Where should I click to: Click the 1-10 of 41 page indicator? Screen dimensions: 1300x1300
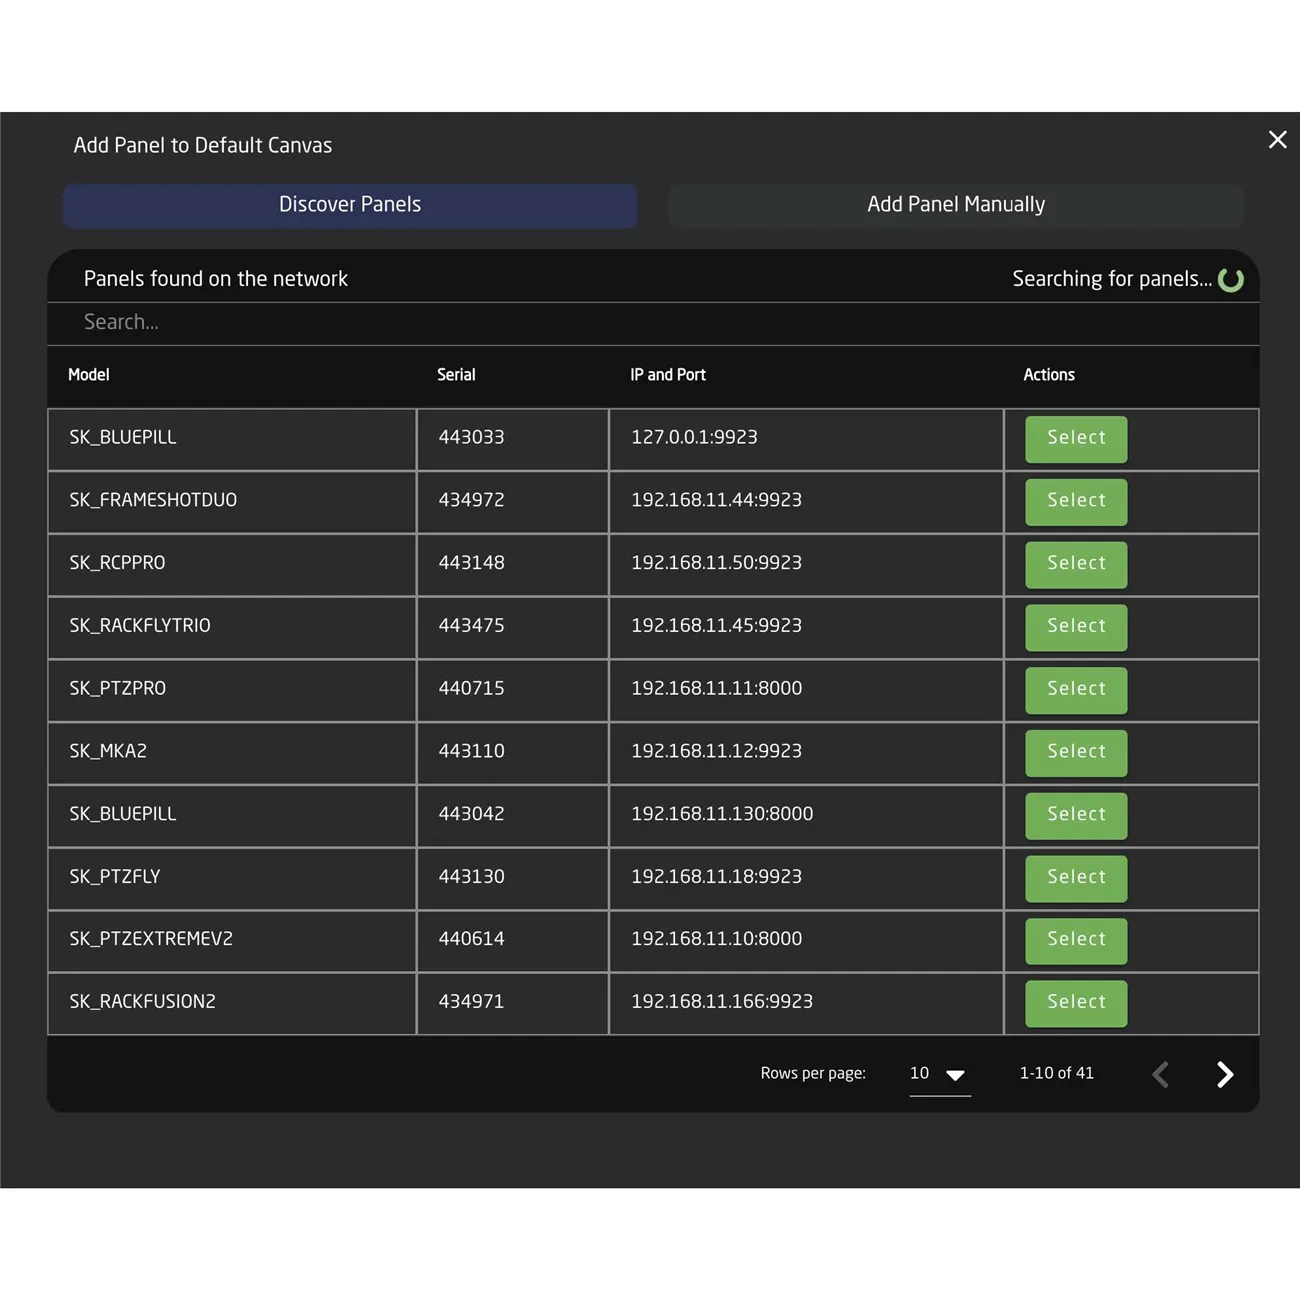[1056, 1073]
